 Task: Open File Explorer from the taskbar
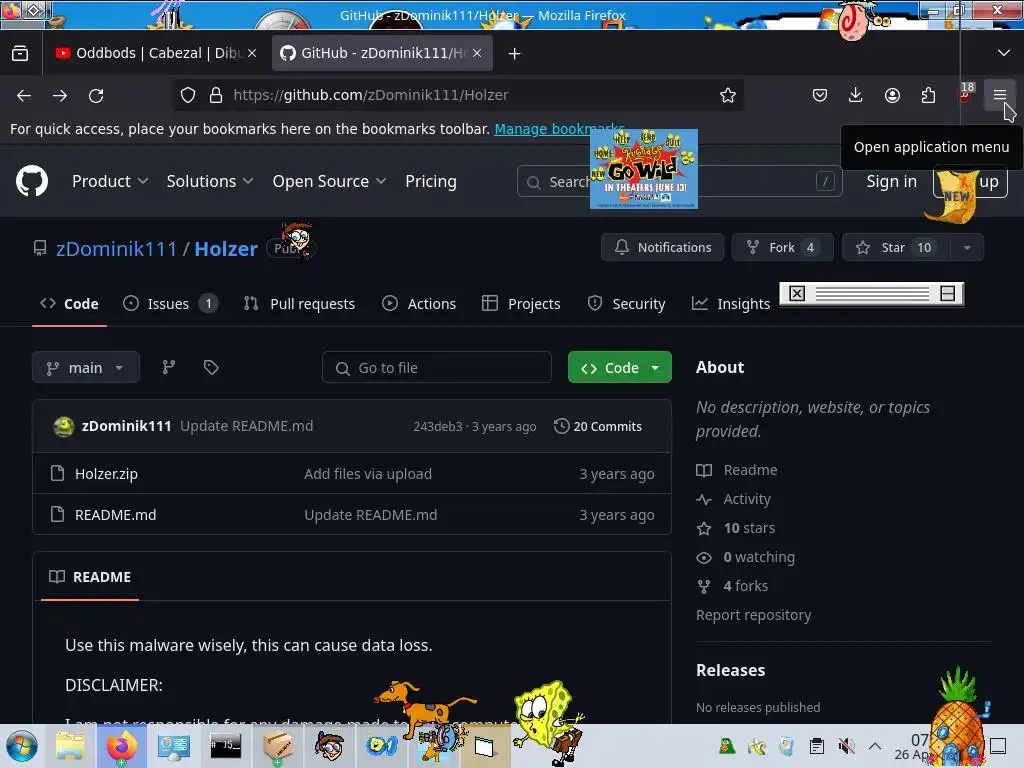point(70,746)
